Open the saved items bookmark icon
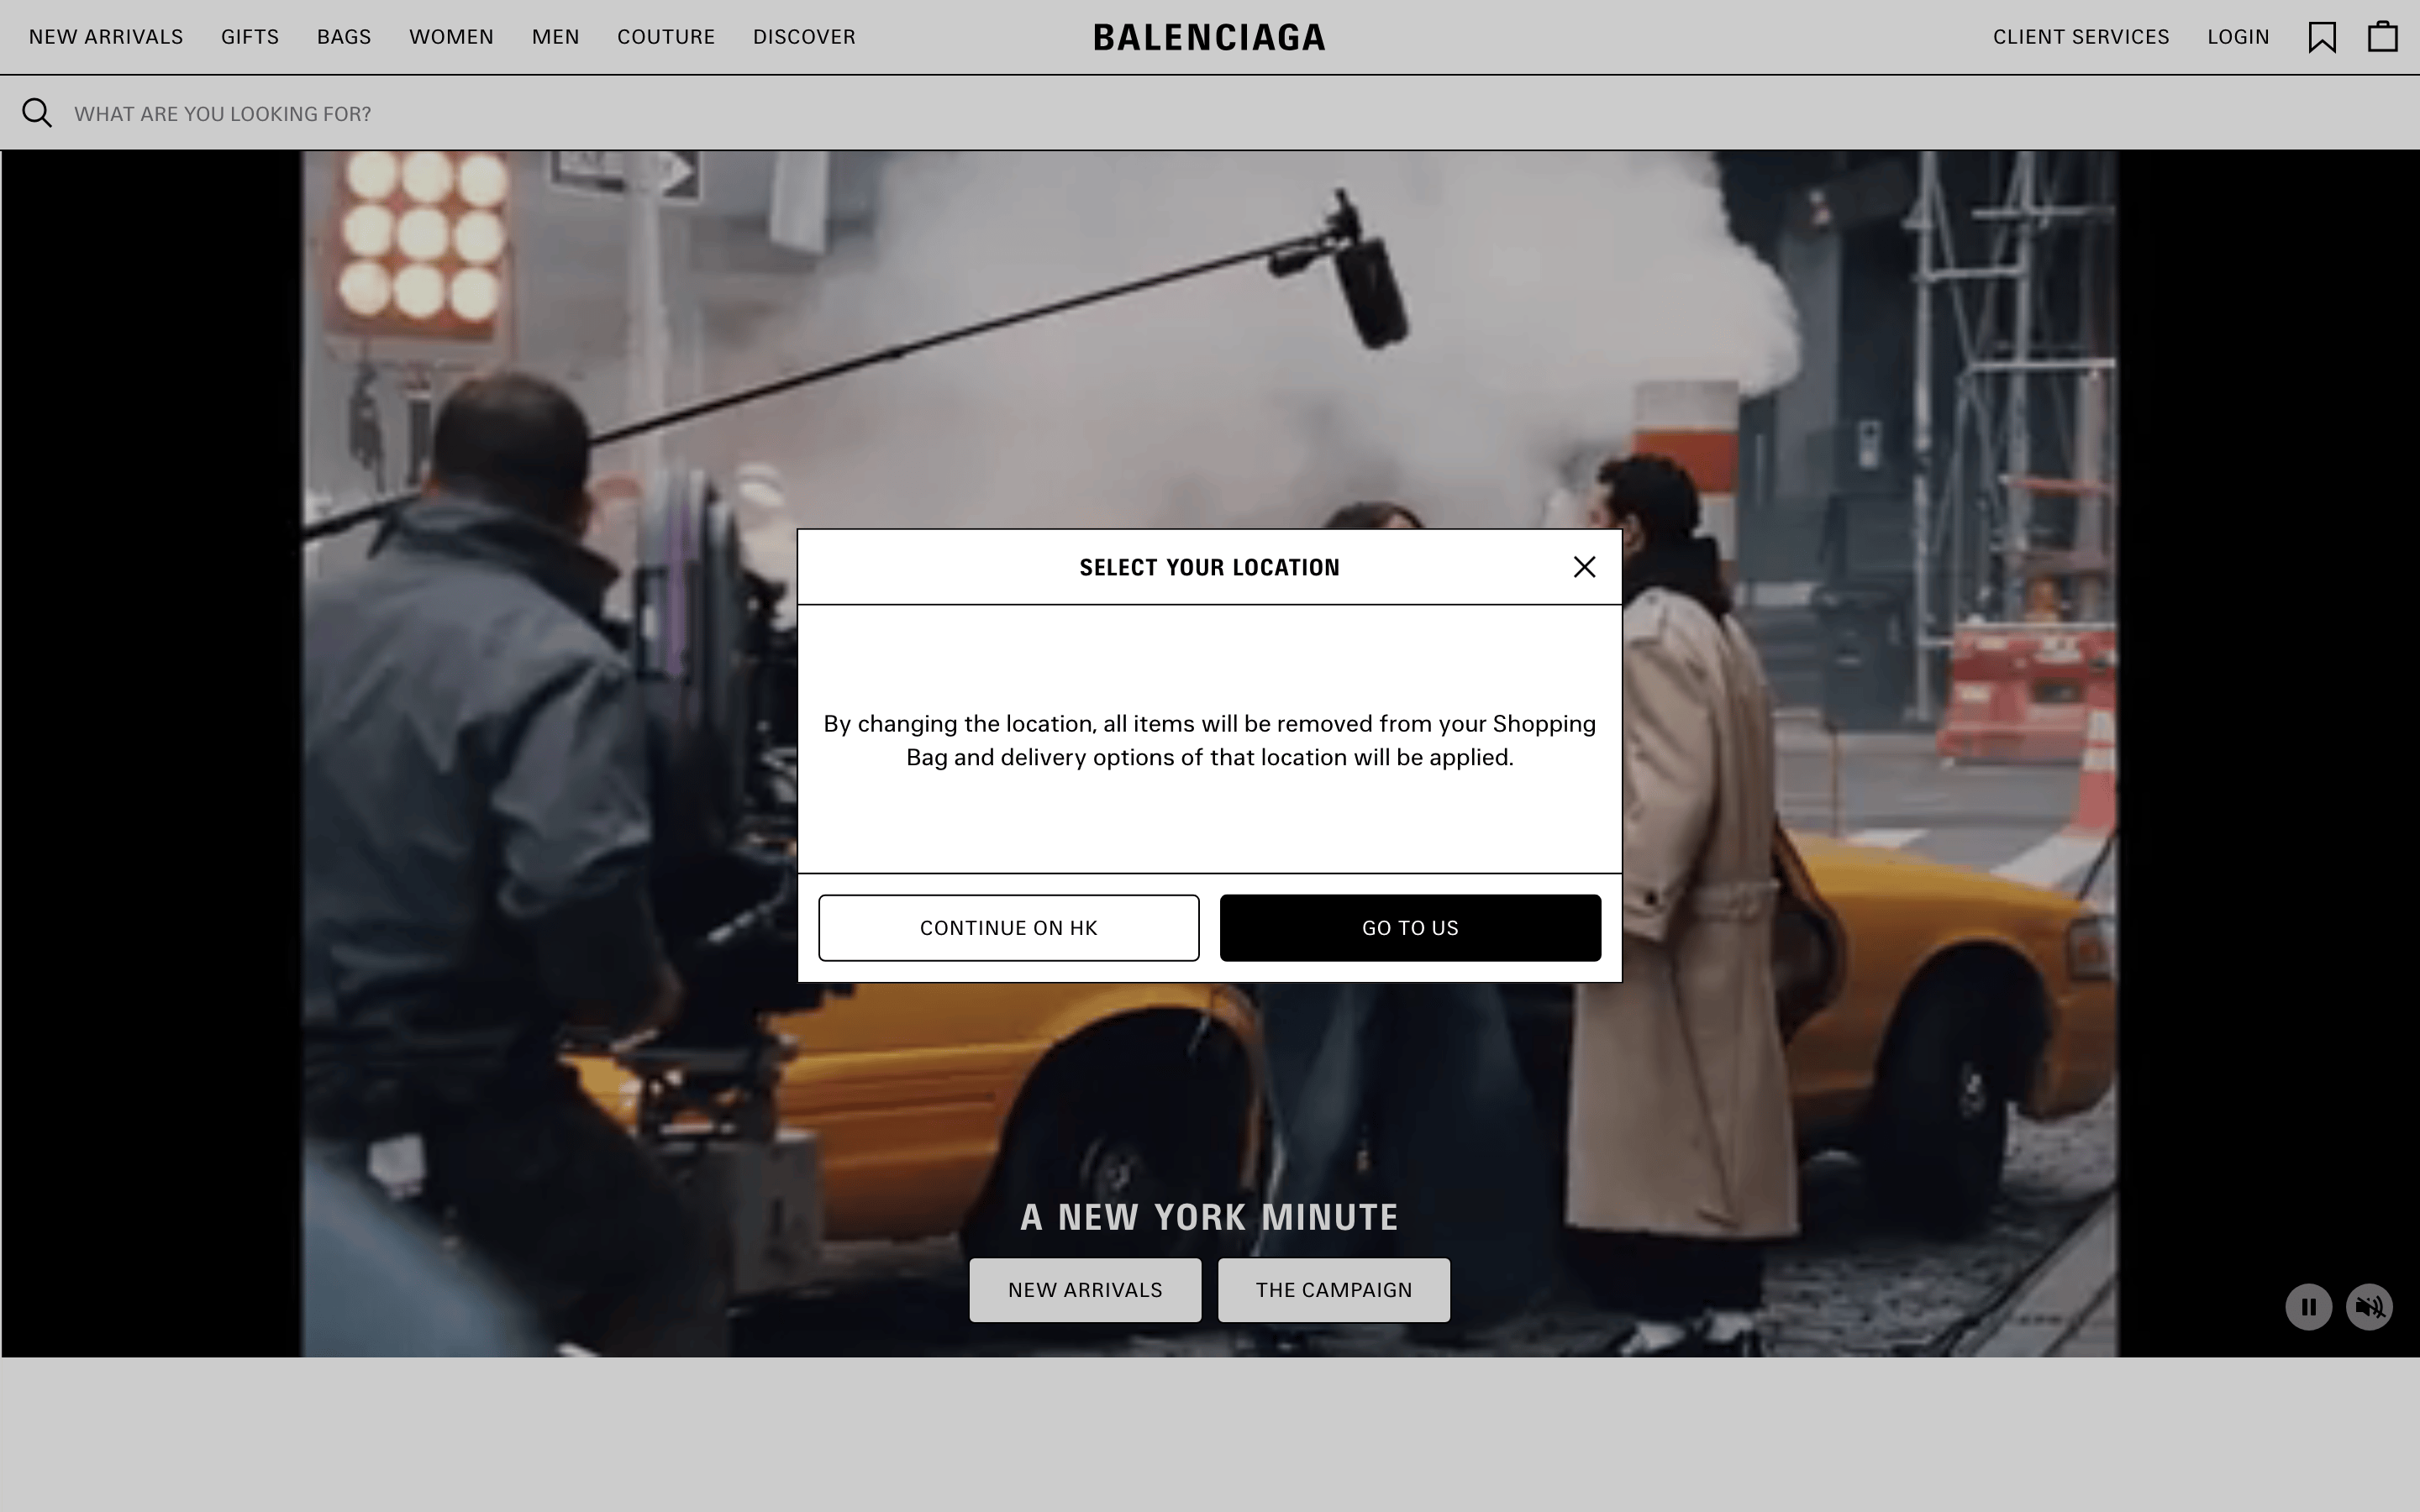Viewport: 2420px width, 1512px height. (2322, 37)
